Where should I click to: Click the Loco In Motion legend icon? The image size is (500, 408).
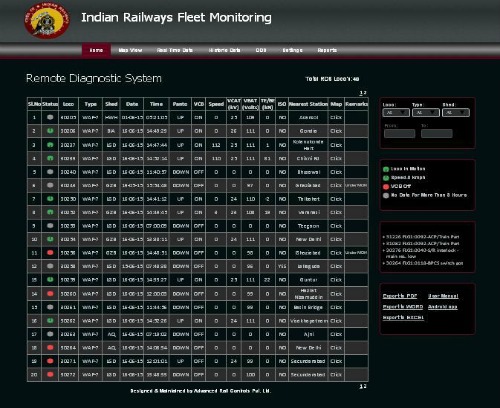click(386, 169)
